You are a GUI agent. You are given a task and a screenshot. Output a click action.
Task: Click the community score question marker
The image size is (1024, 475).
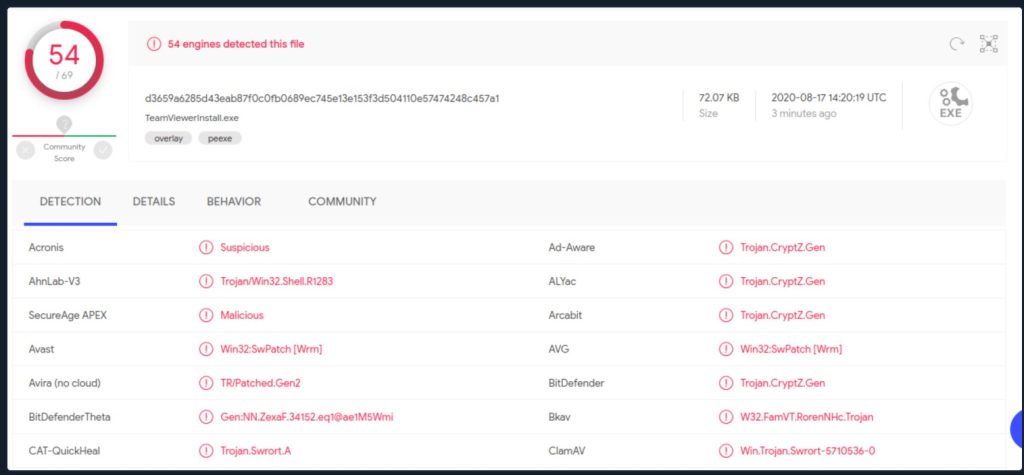point(64,124)
